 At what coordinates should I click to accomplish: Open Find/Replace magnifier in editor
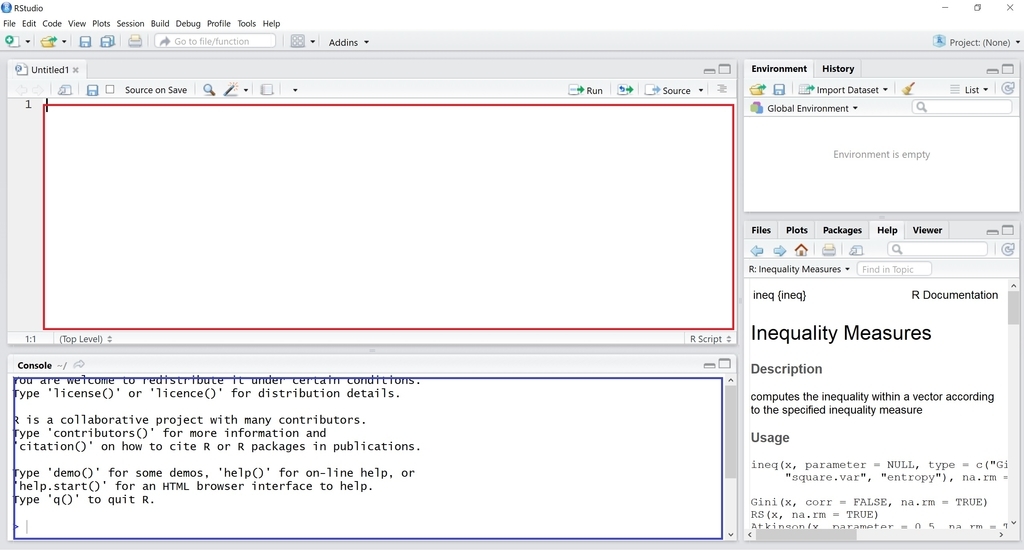pos(209,90)
